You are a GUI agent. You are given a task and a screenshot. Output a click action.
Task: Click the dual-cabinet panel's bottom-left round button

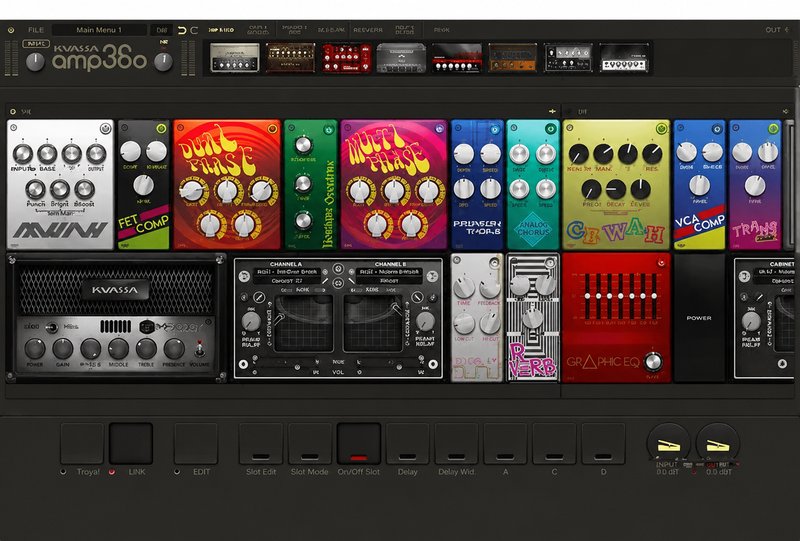point(243,364)
